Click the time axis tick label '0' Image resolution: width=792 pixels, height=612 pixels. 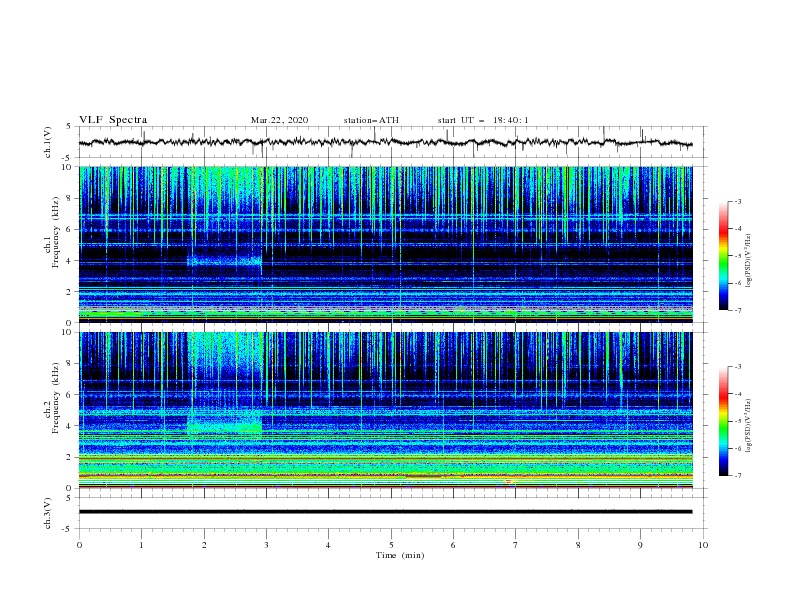[x=79, y=545]
